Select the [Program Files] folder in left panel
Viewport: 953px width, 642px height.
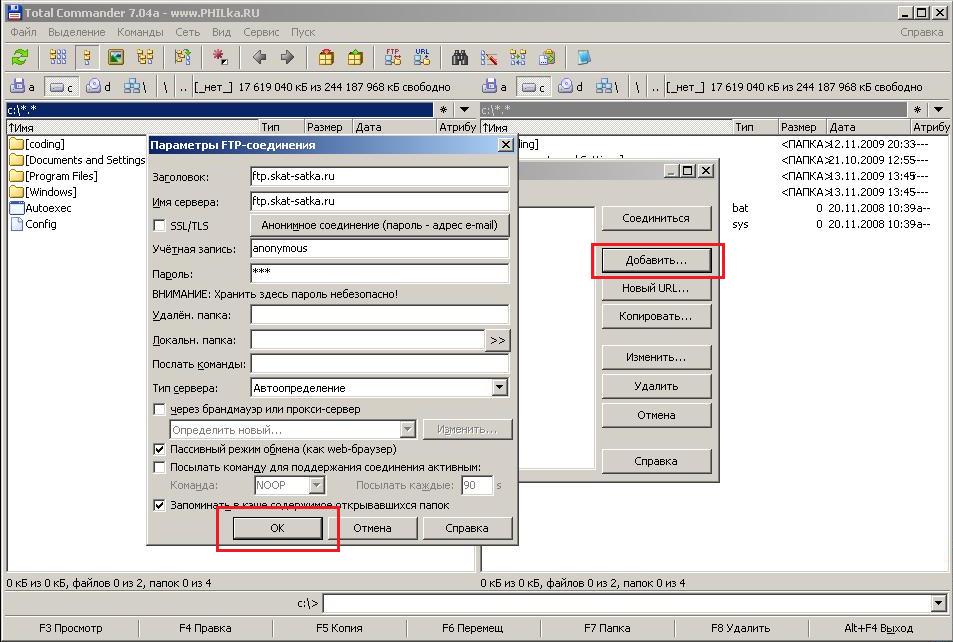53,176
